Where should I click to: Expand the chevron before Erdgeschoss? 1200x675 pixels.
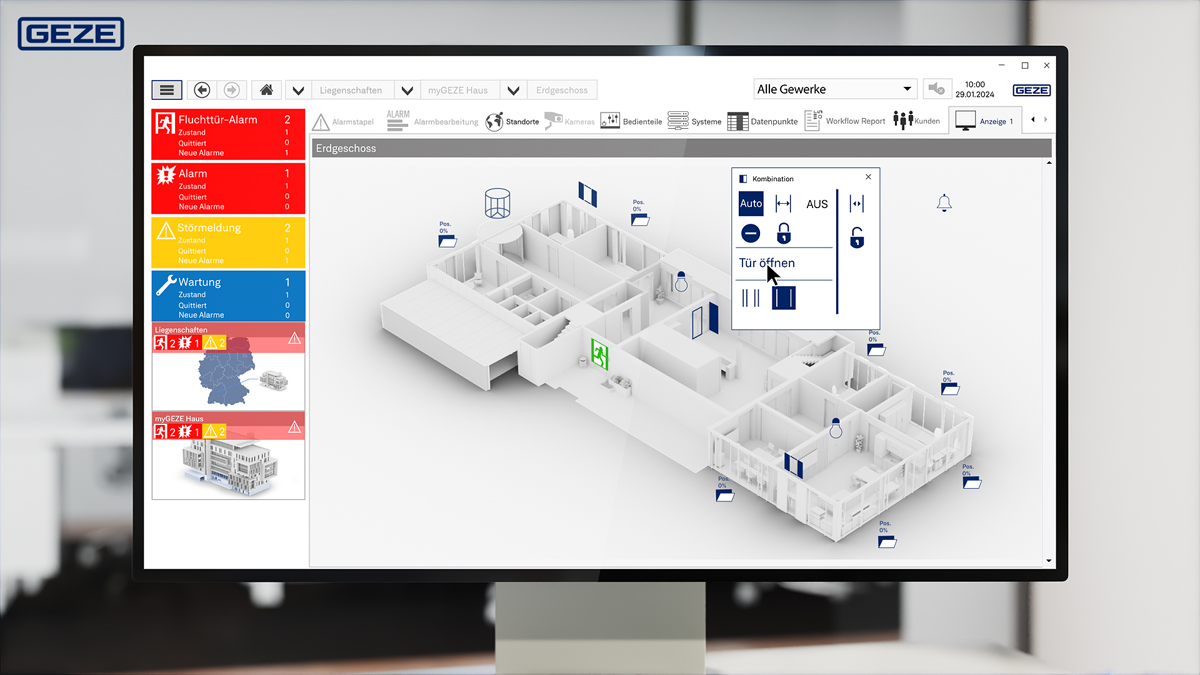[x=513, y=90]
